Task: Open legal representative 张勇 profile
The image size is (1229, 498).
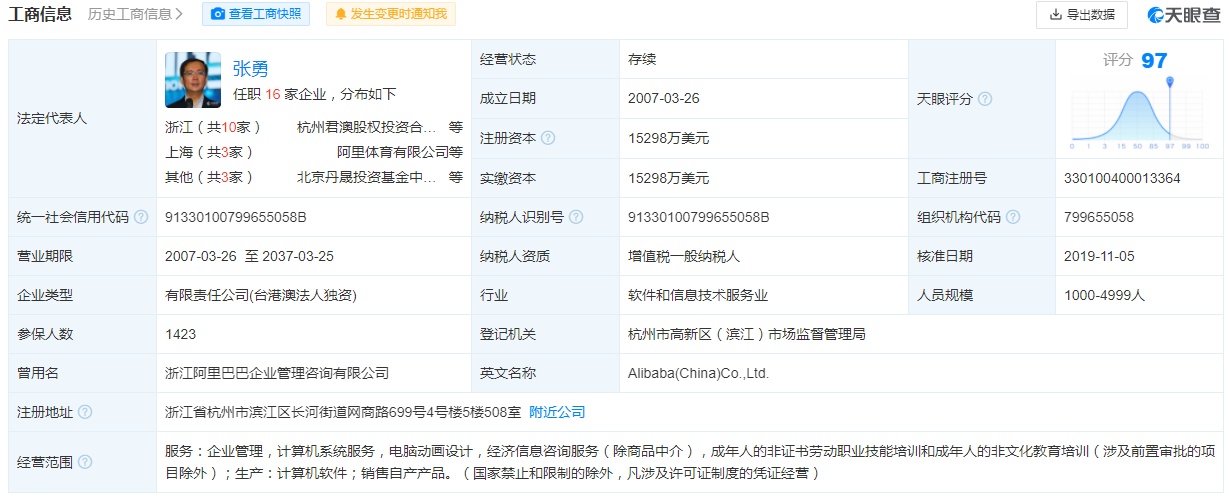Action: 250,68
